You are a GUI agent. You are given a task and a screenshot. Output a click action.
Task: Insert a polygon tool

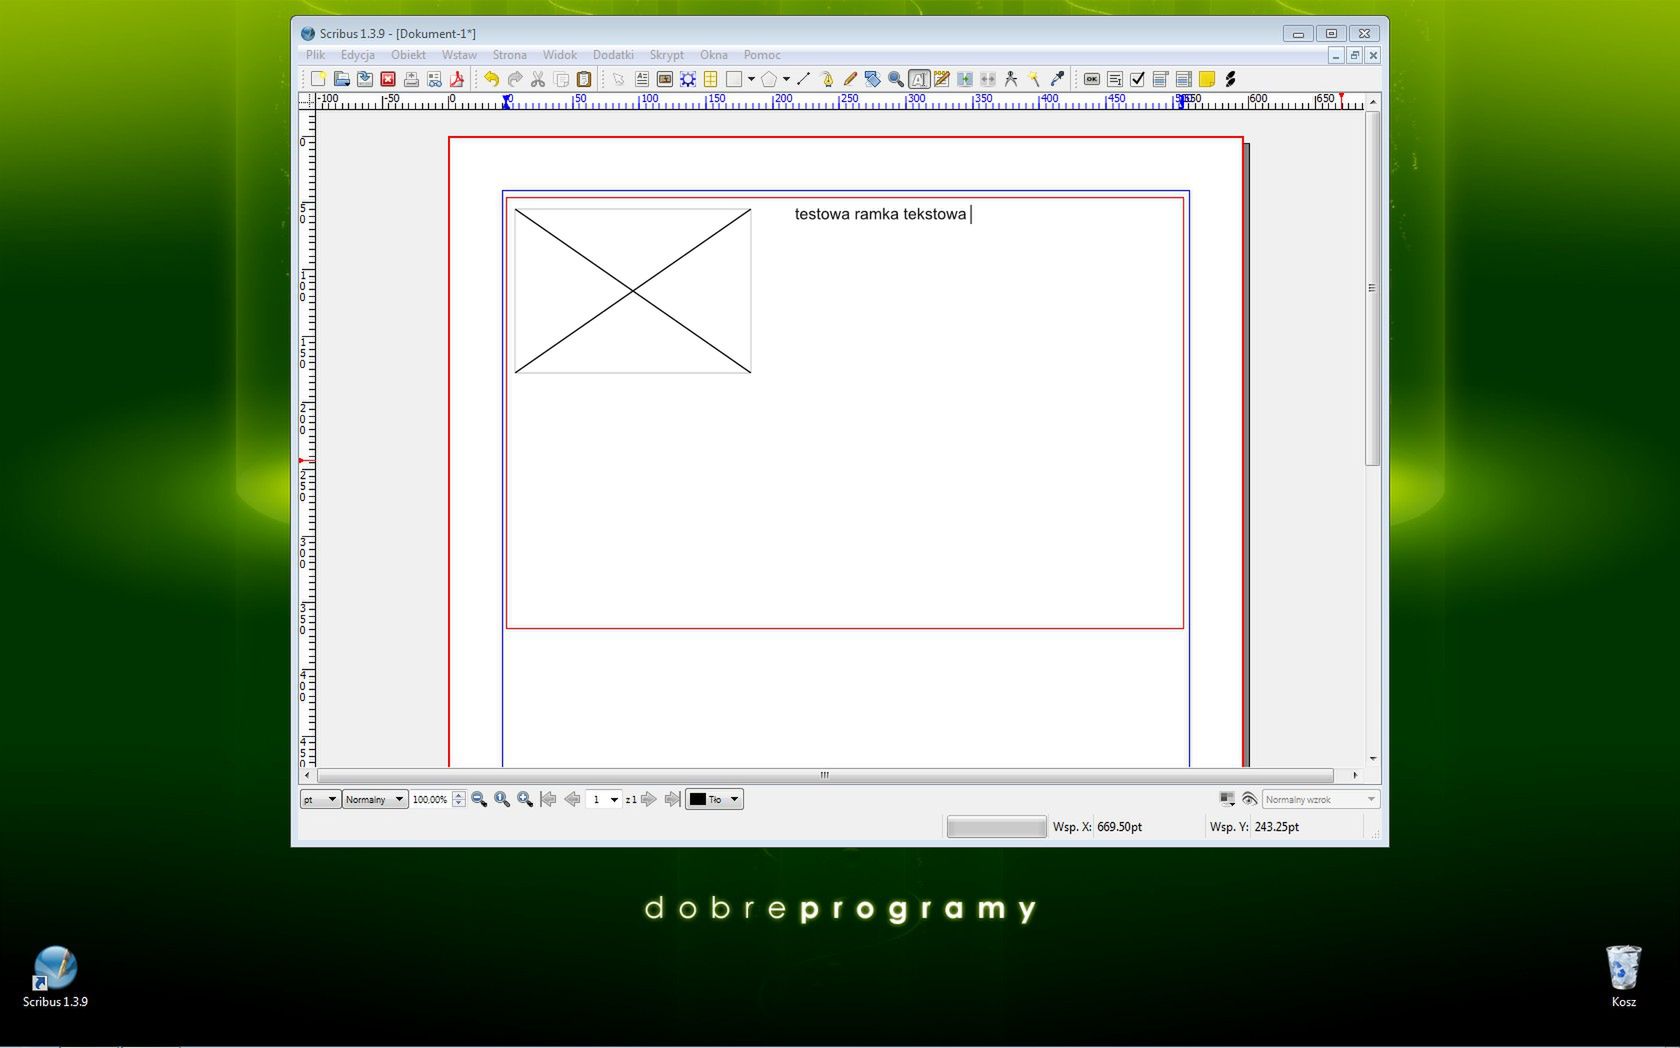pos(769,79)
